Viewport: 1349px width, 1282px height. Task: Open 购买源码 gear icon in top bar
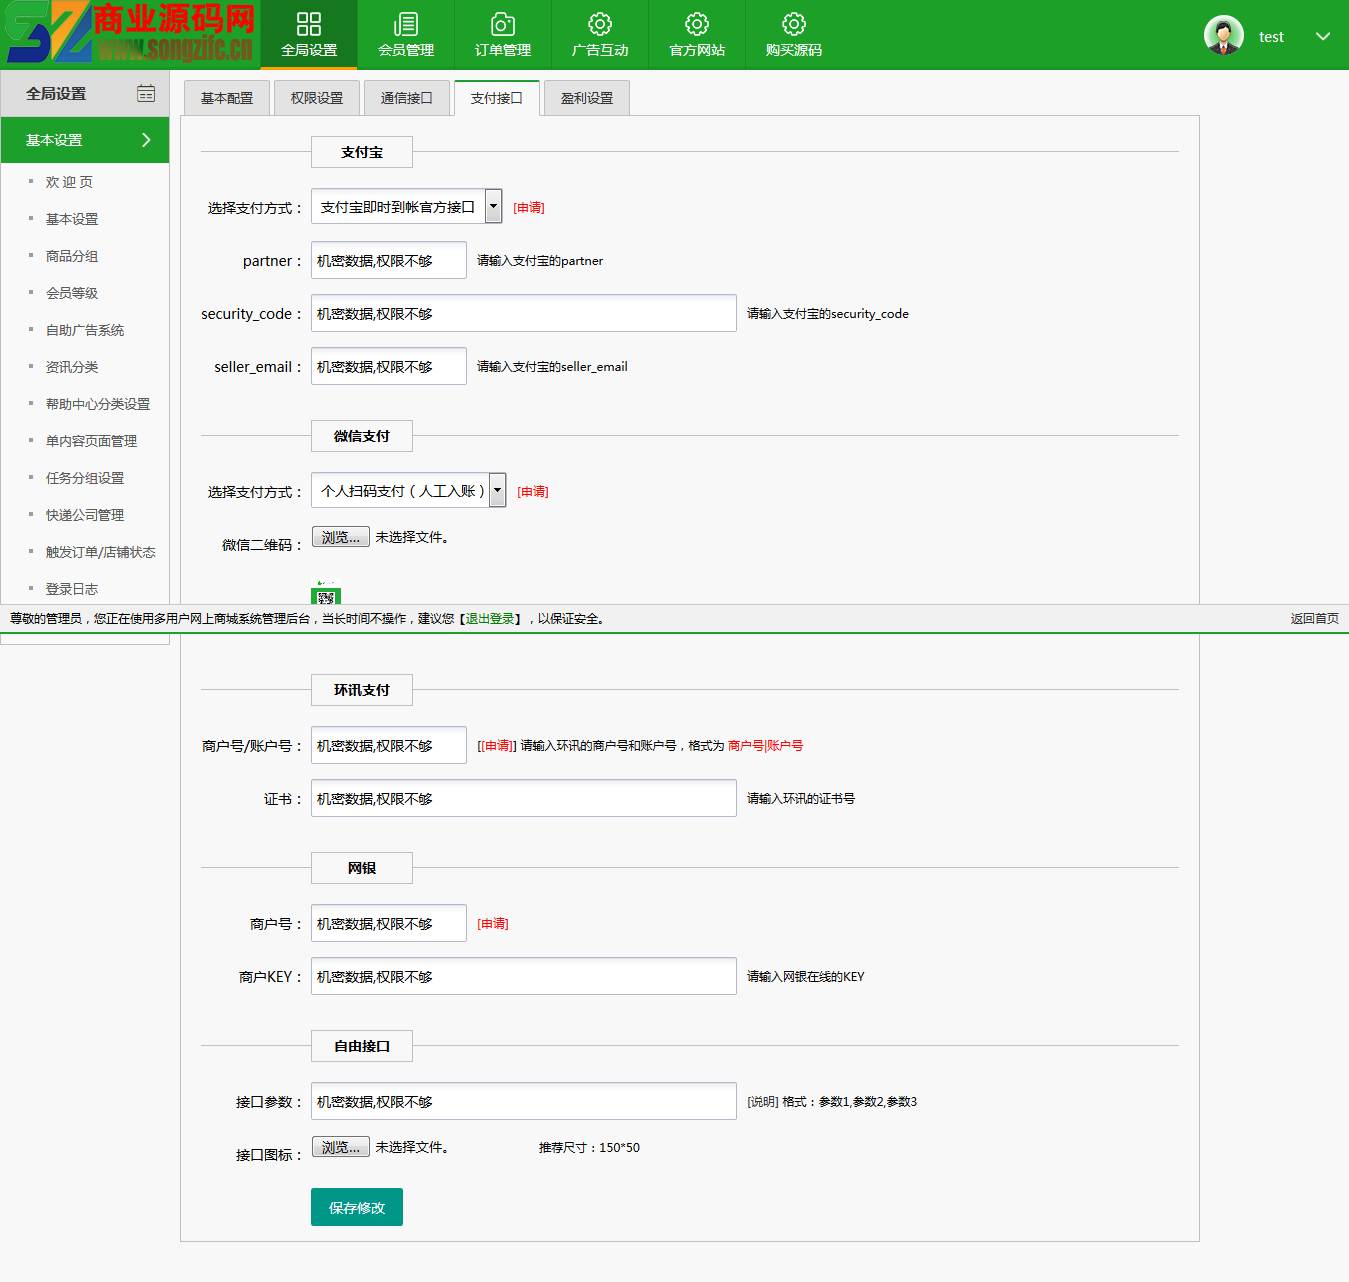click(794, 24)
